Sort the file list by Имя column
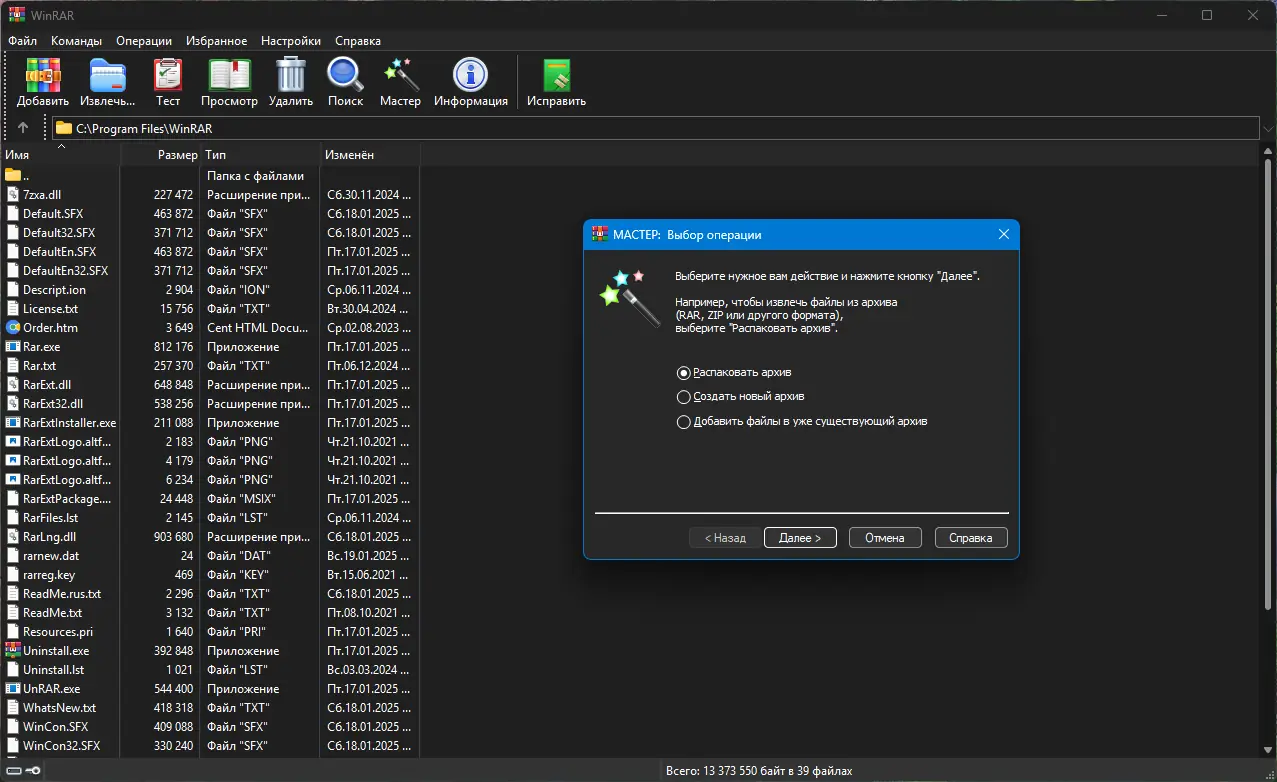The image size is (1277, 782). 60,155
